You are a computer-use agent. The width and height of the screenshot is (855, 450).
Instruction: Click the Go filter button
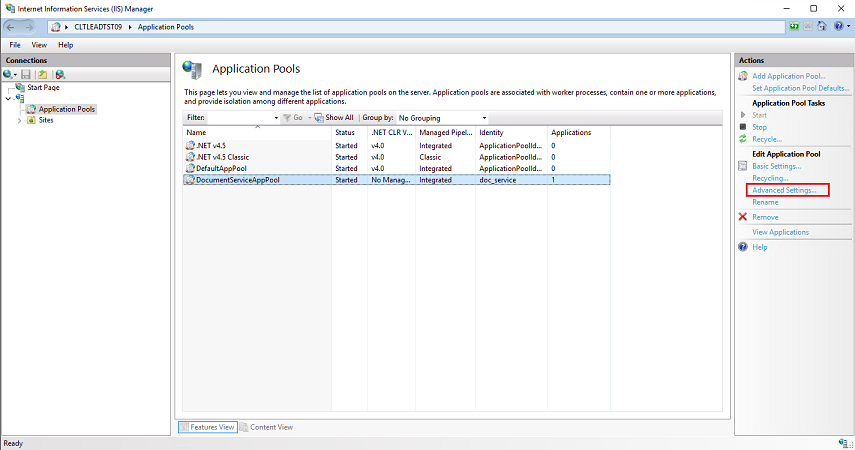point(293,118)
